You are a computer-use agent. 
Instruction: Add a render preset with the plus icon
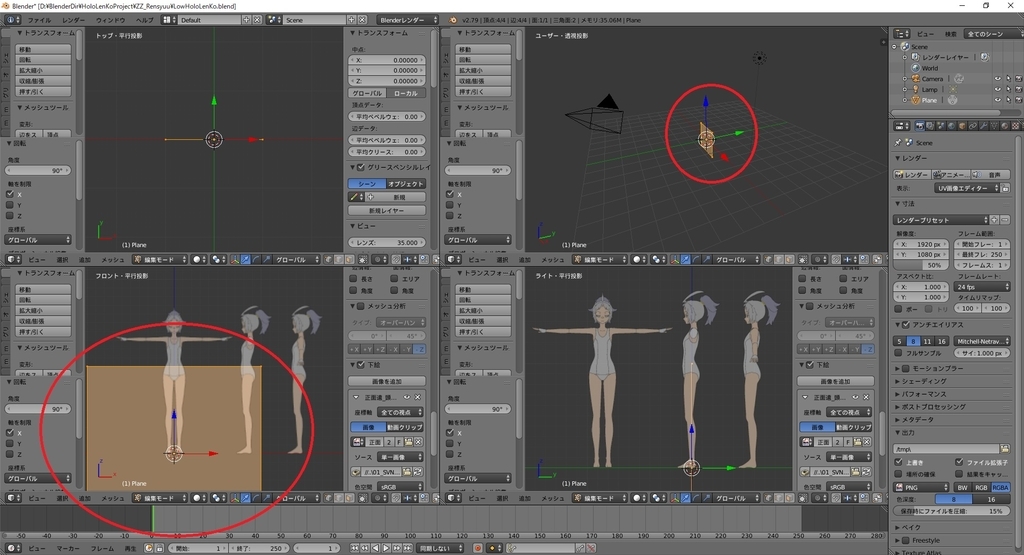[x=994, y=220]
